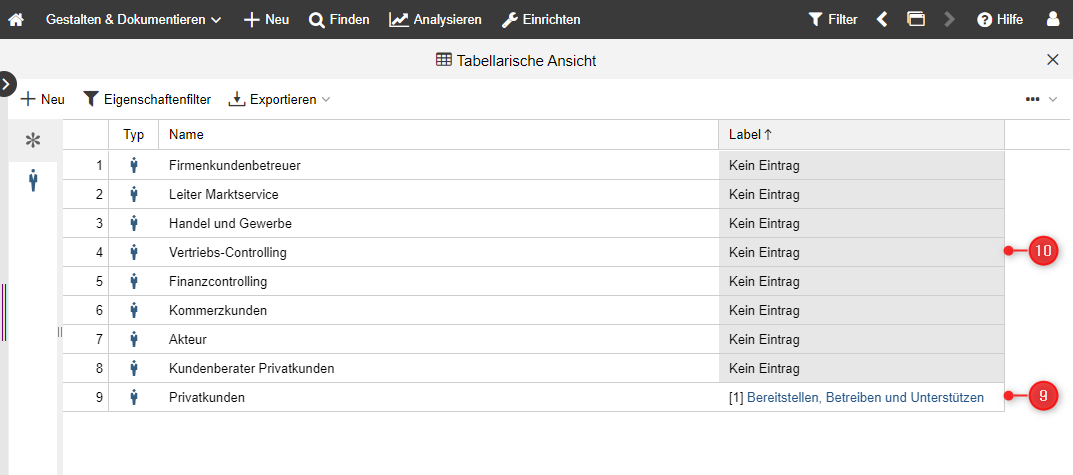Sort by the Label column header
Image resolution: width=1073 pixels, height=475 pixels.
click(x=861, y=135)
